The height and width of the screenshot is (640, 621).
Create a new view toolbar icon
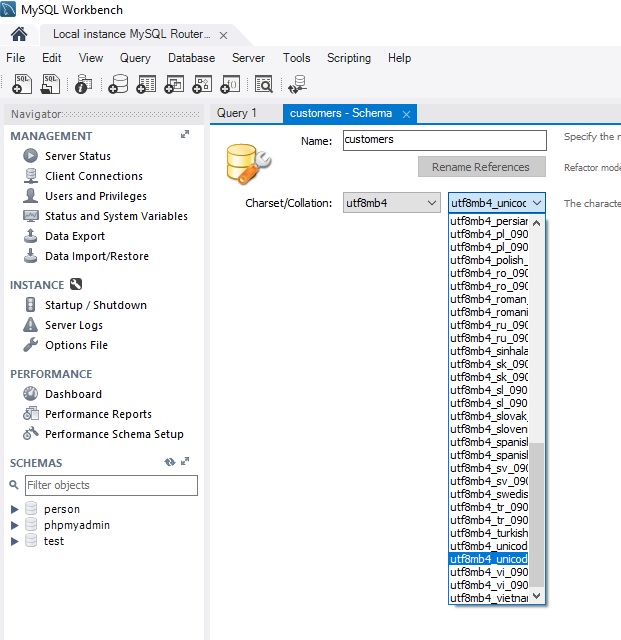(x=174, y=84)
